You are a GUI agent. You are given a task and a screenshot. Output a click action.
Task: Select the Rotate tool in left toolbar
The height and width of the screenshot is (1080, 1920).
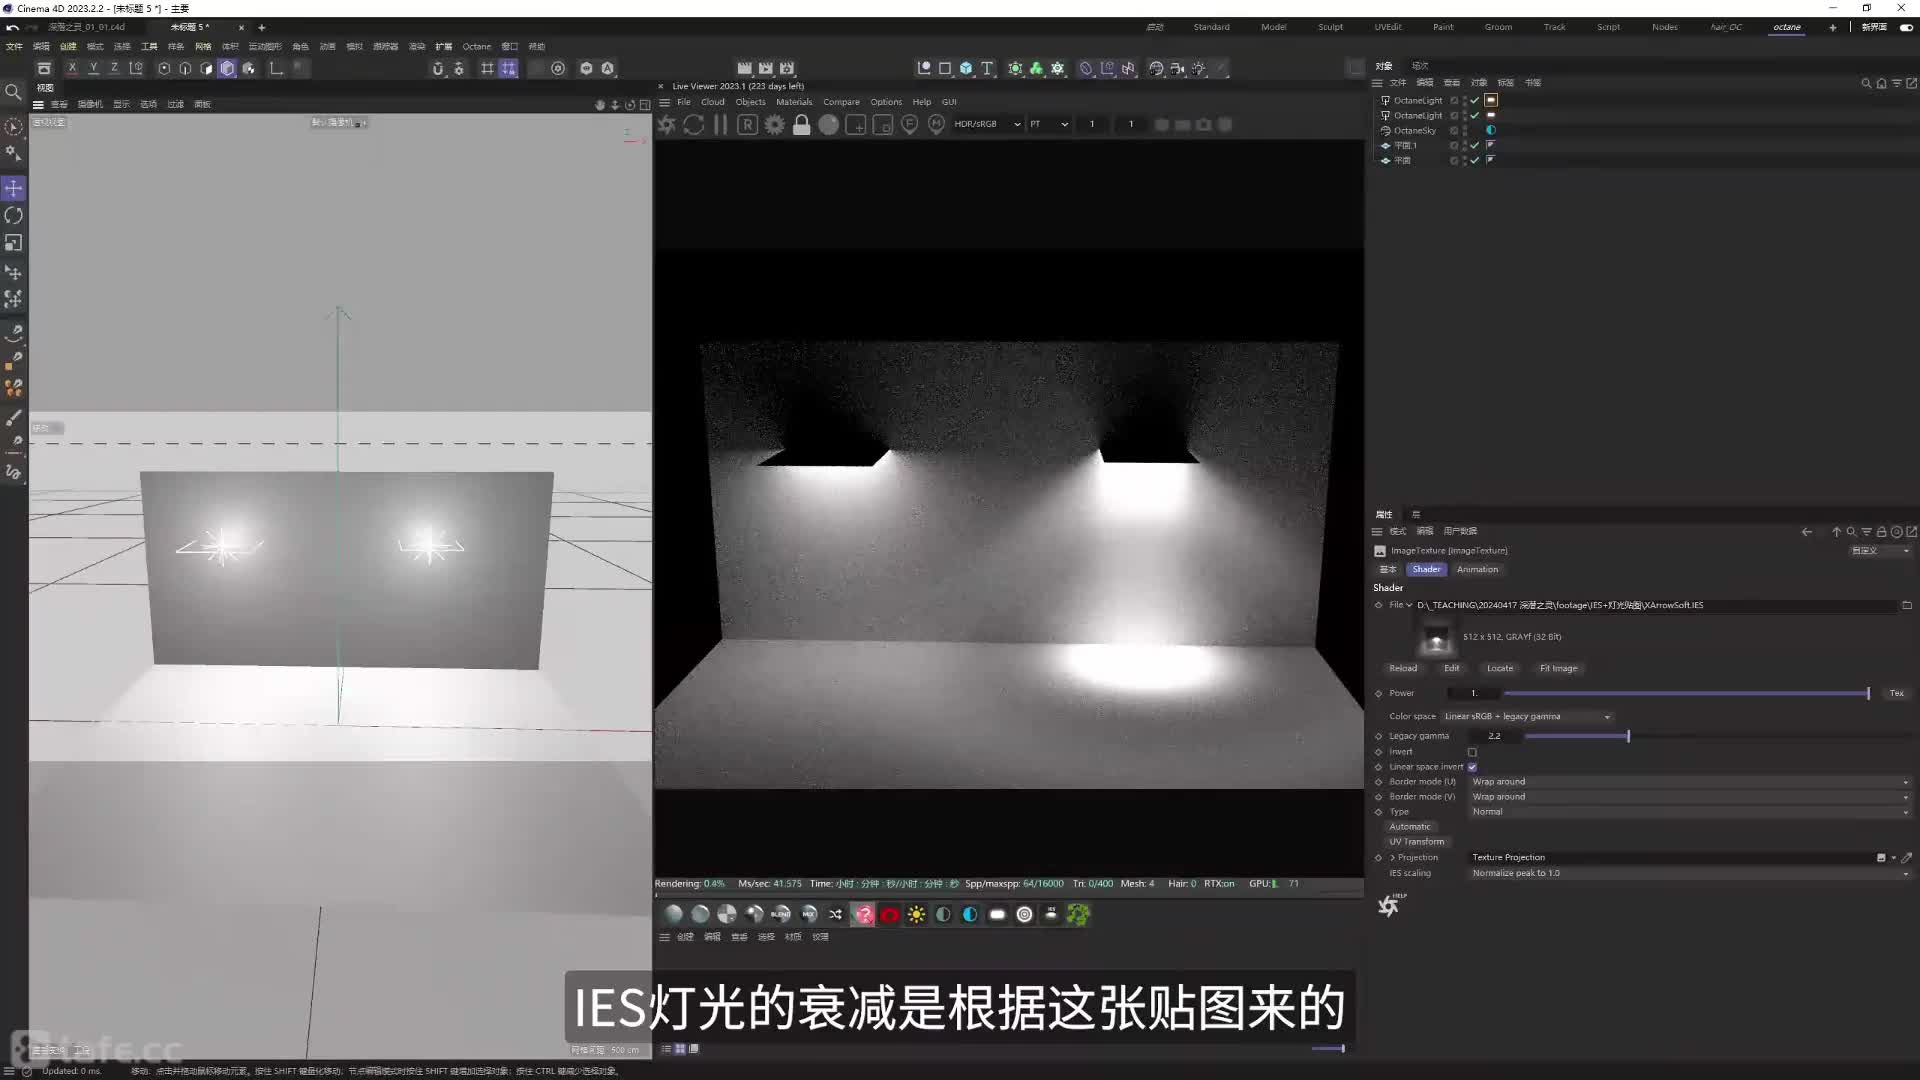13,215
